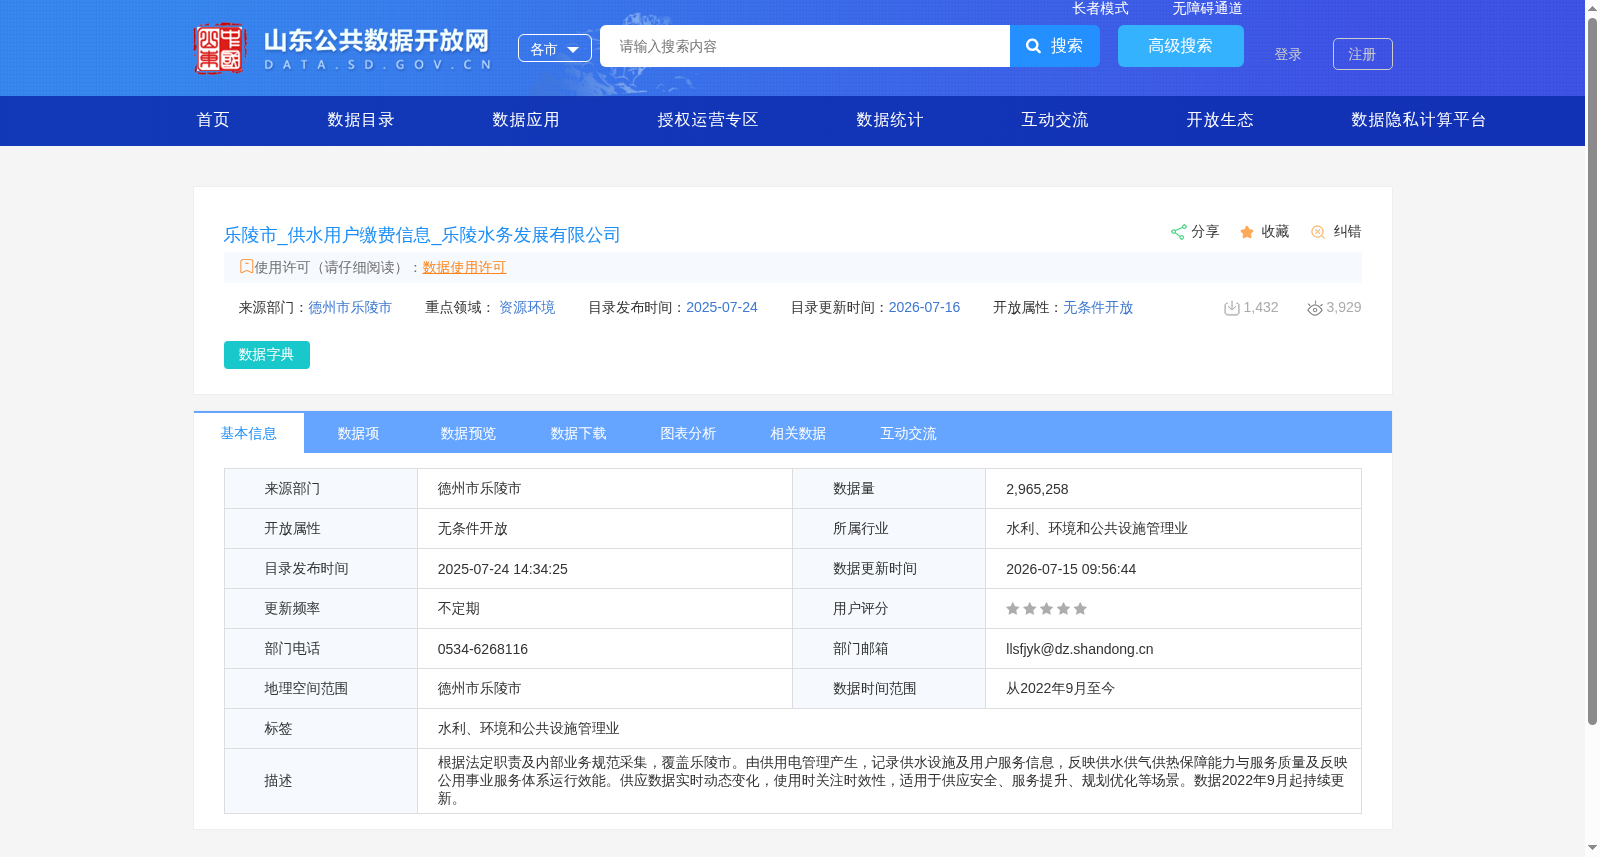Focus the search input field

click(x=805, y=46)
